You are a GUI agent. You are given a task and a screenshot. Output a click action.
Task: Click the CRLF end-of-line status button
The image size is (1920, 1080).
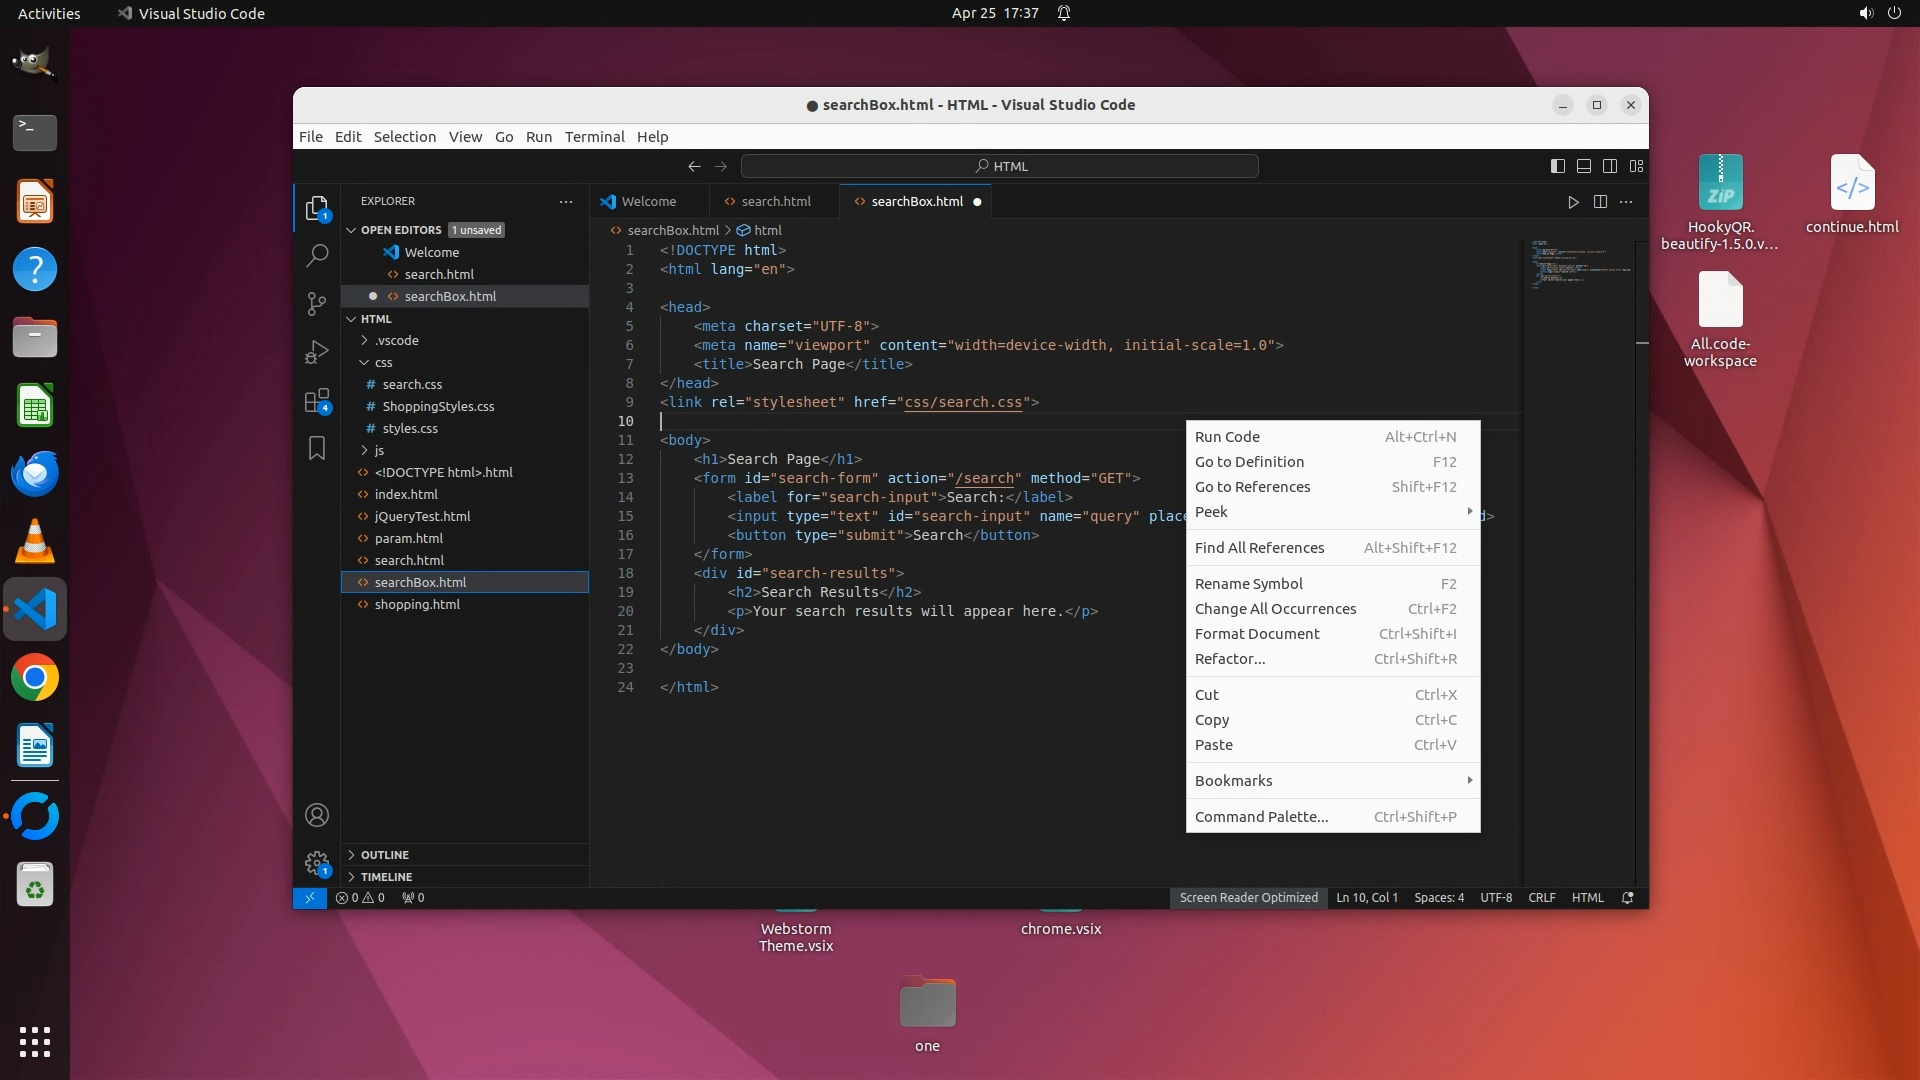(1541, 898)
